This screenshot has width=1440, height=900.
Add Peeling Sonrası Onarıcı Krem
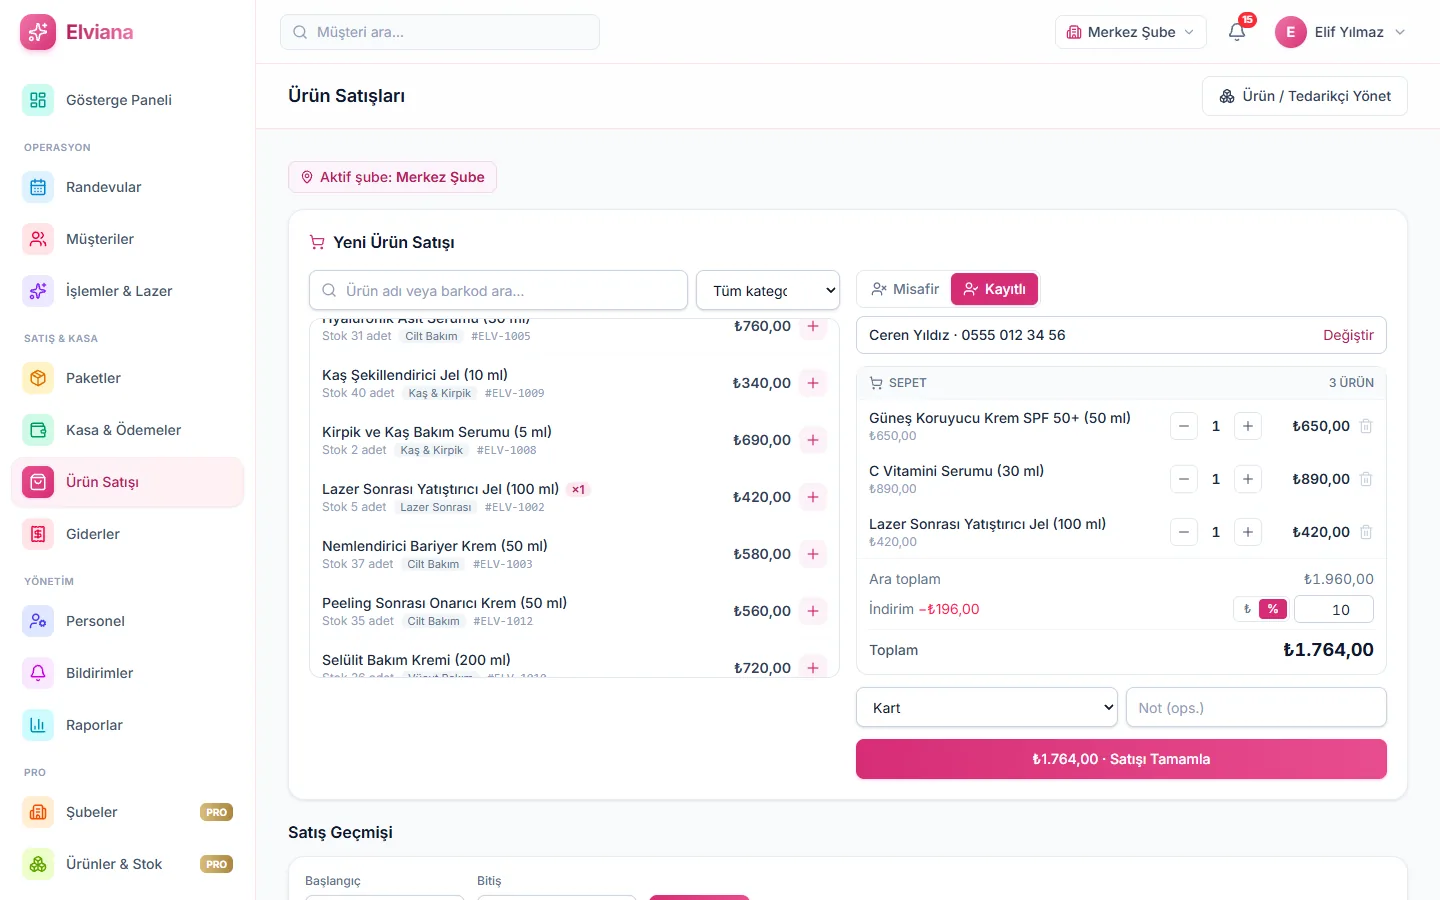pyautogui.click(x=813, y=611)
